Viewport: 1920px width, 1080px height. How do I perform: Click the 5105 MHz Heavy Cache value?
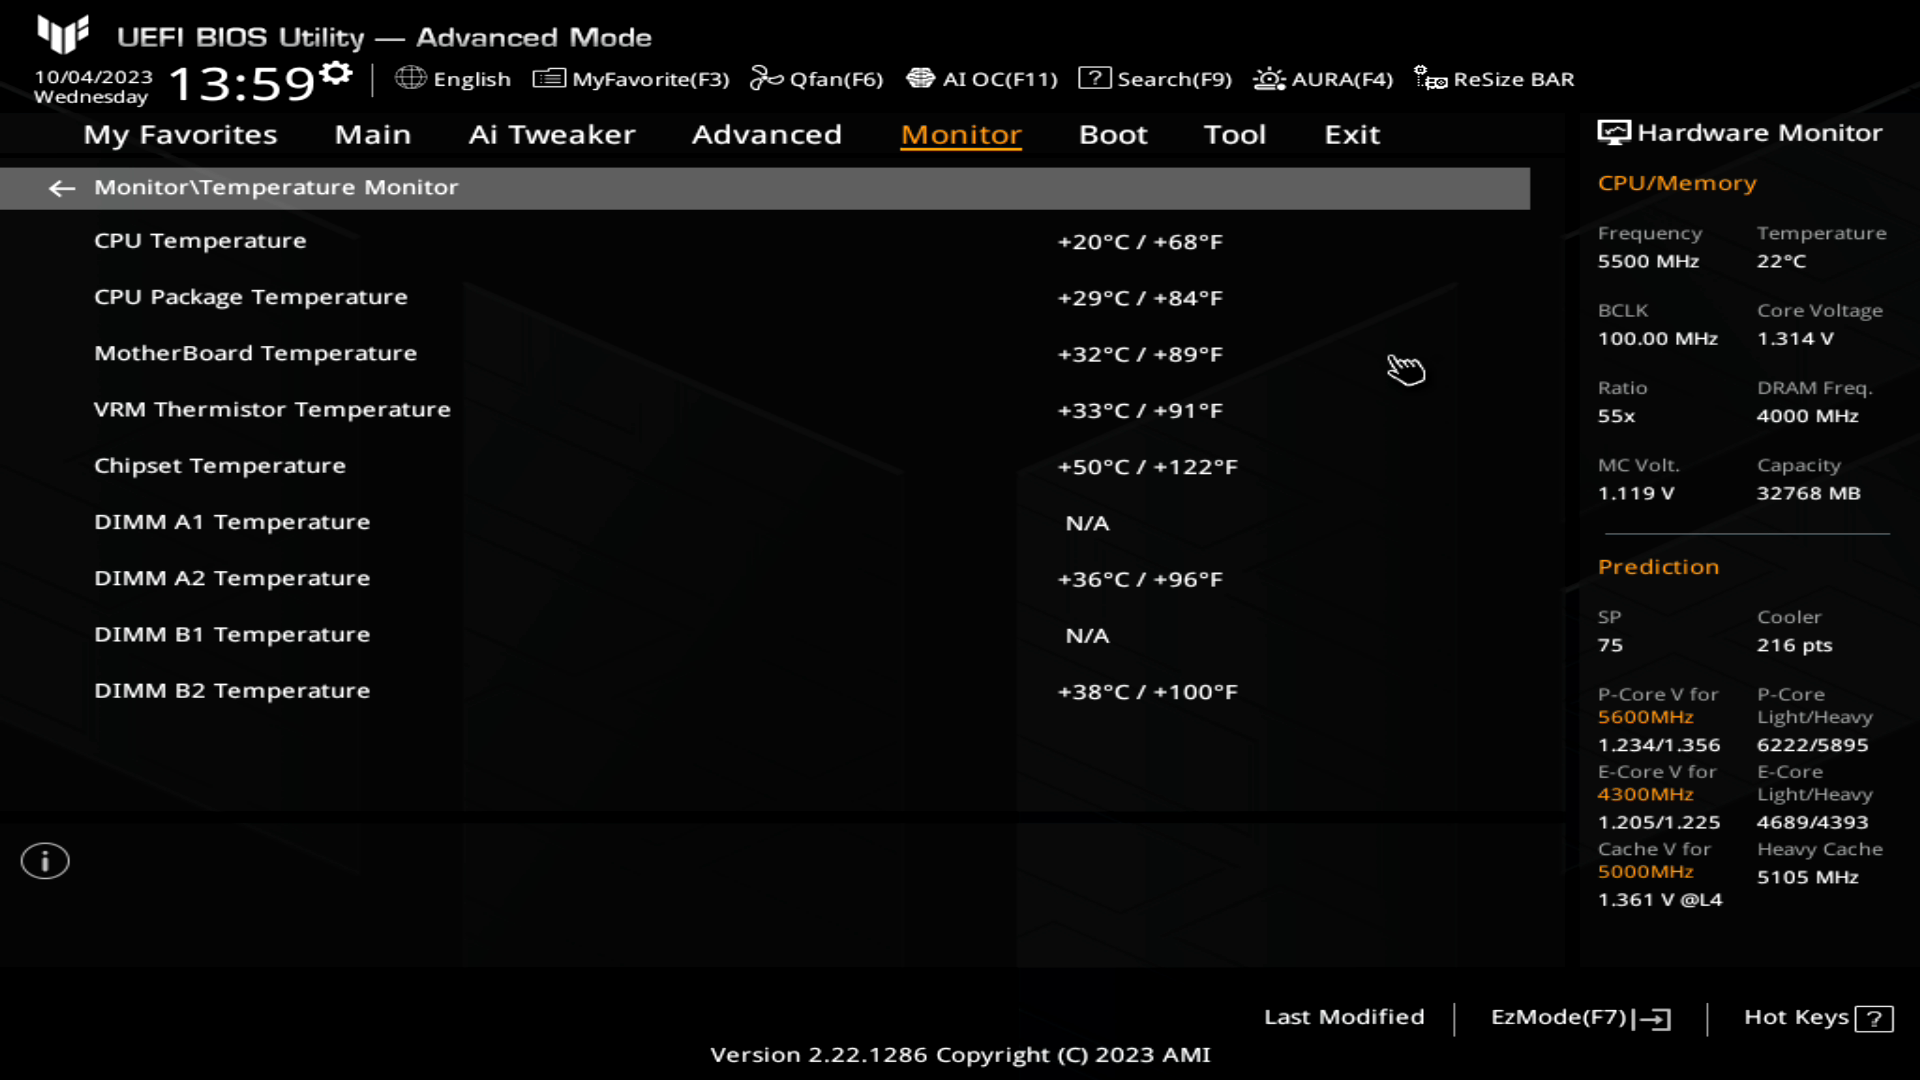(x=1807, y=877)
